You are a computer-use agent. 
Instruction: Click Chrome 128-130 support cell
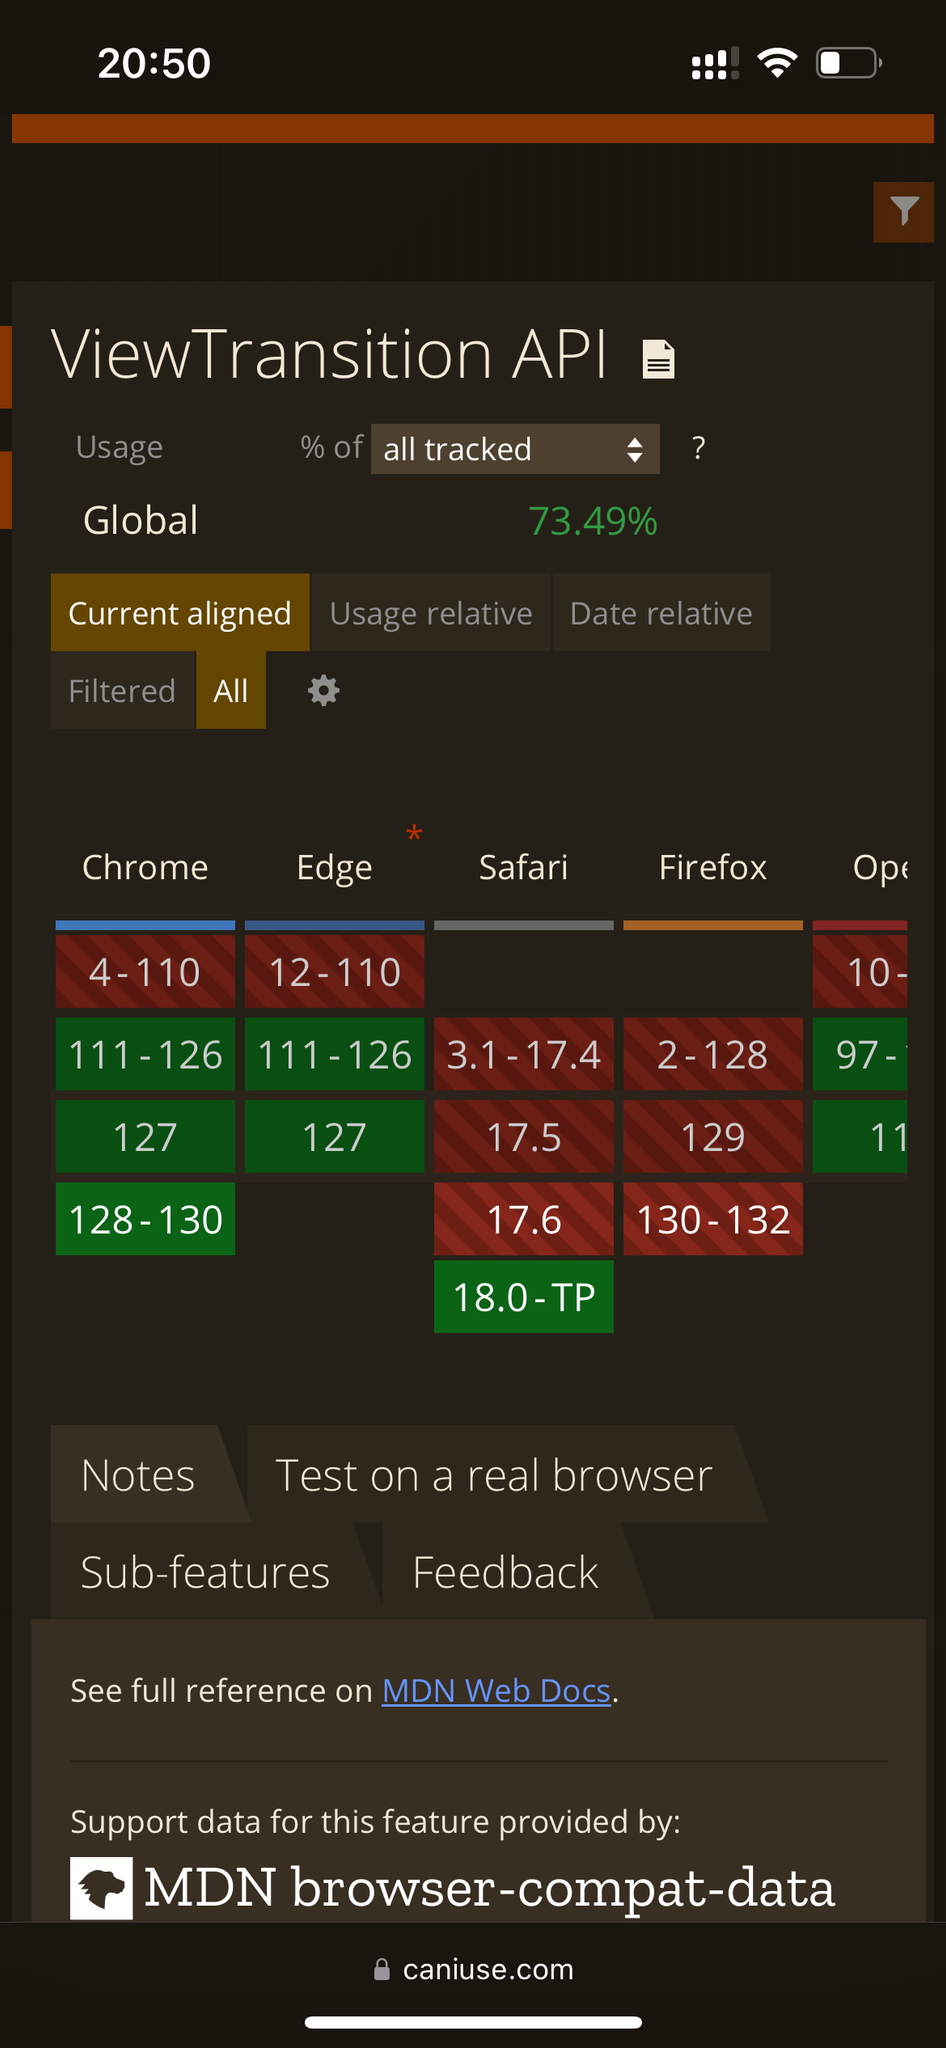[146, 1219]
